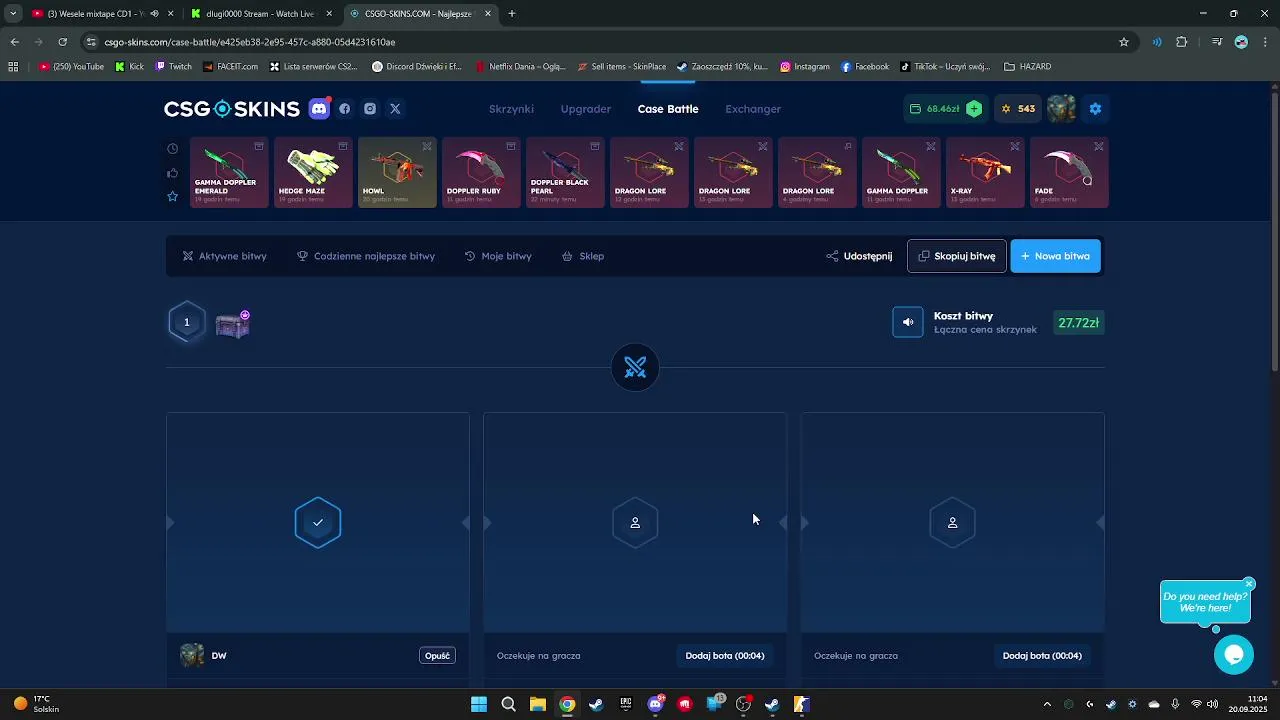Close the 'Do you need help?' popup
Image resolution: width=1280 pixels, height=720 pixels.
pos(1249,583)
